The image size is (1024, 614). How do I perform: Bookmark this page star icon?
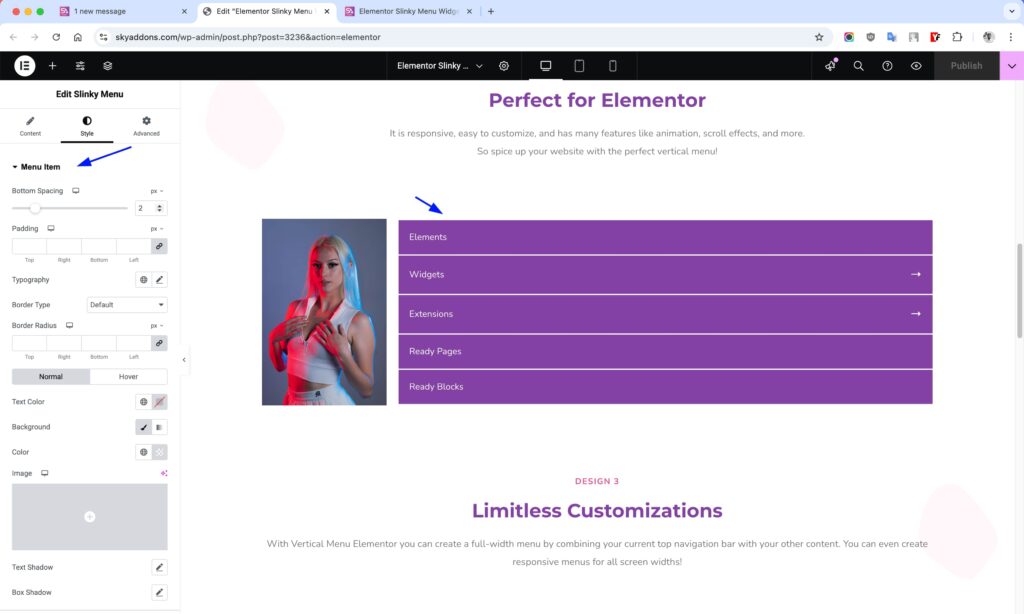point(819,37)
